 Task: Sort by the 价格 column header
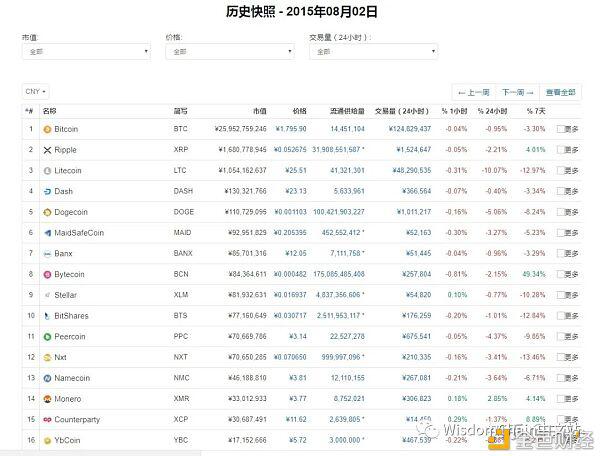click(x=299, y=111)
